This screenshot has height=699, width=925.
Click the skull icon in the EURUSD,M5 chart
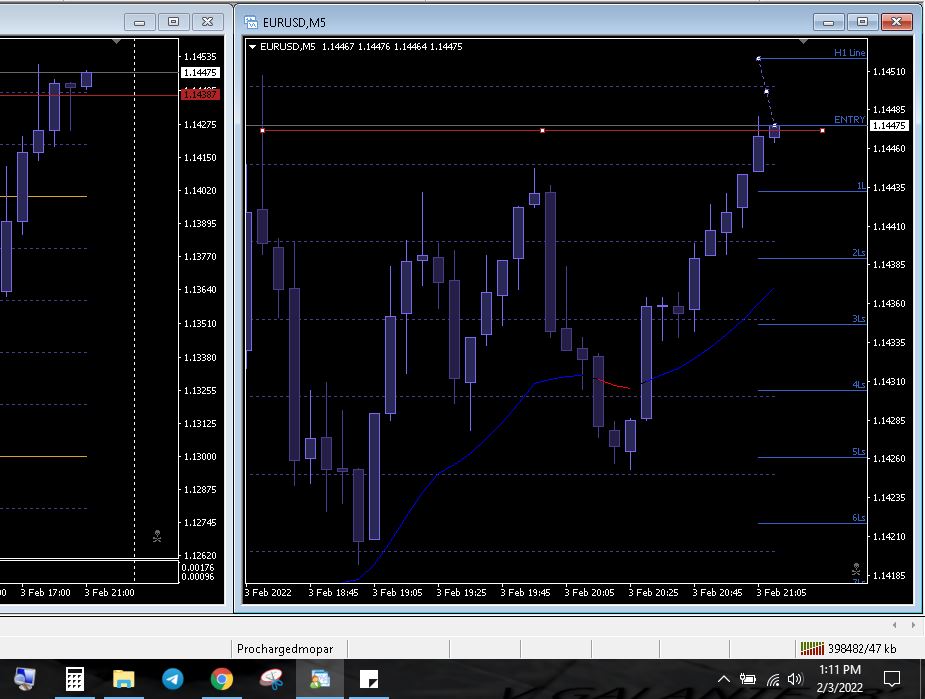[856, 568]
